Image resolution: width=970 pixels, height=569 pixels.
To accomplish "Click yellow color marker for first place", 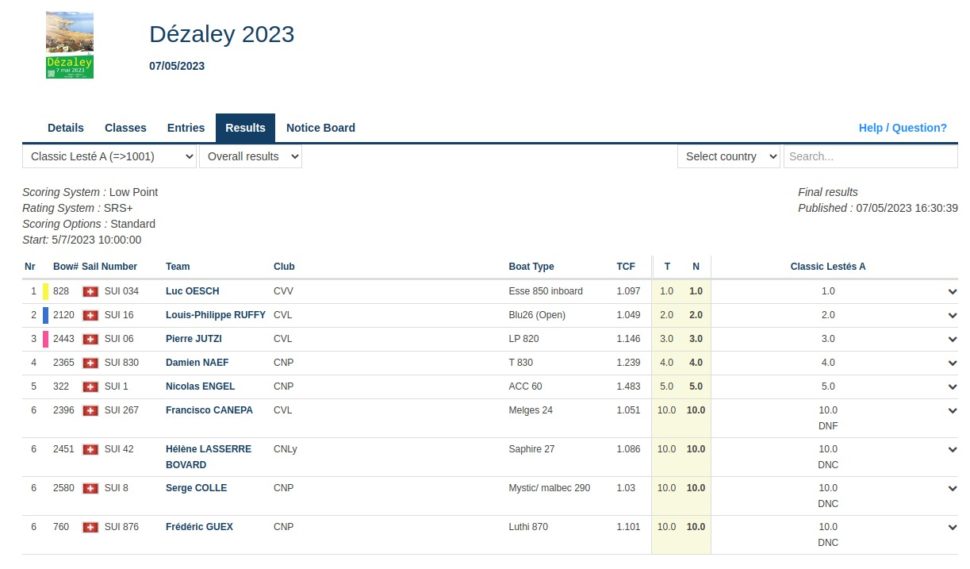I will coord(45,291).
